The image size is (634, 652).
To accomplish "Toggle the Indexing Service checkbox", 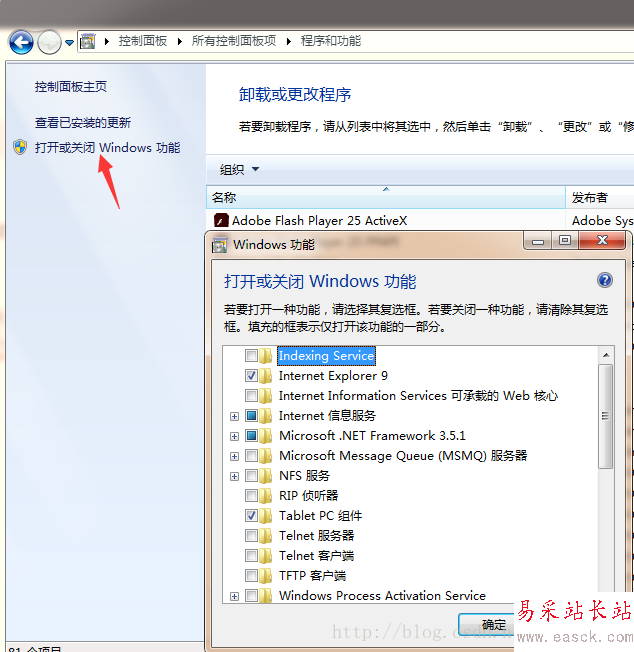I will pyautogui.click(x=251, y=356).
